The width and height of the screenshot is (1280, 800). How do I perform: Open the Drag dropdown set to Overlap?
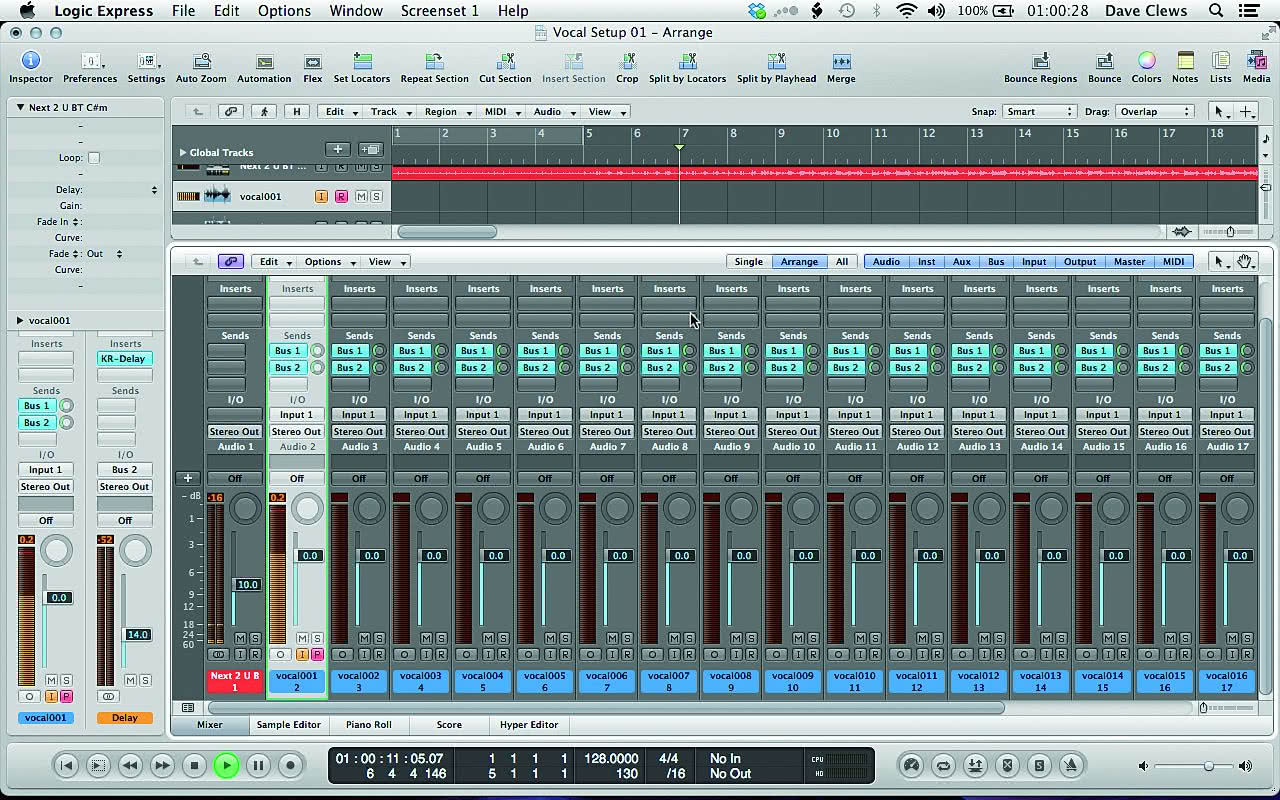(1155, 112)
